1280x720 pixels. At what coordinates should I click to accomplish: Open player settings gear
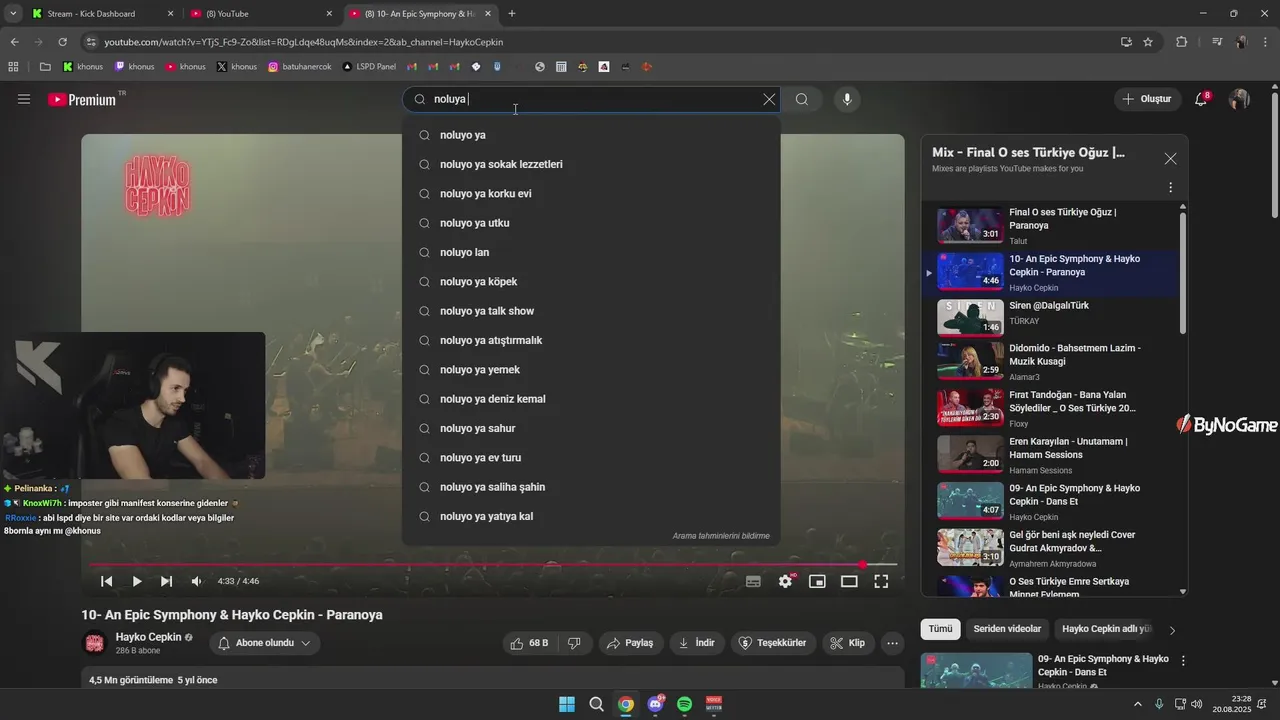[x=786, y=581]
